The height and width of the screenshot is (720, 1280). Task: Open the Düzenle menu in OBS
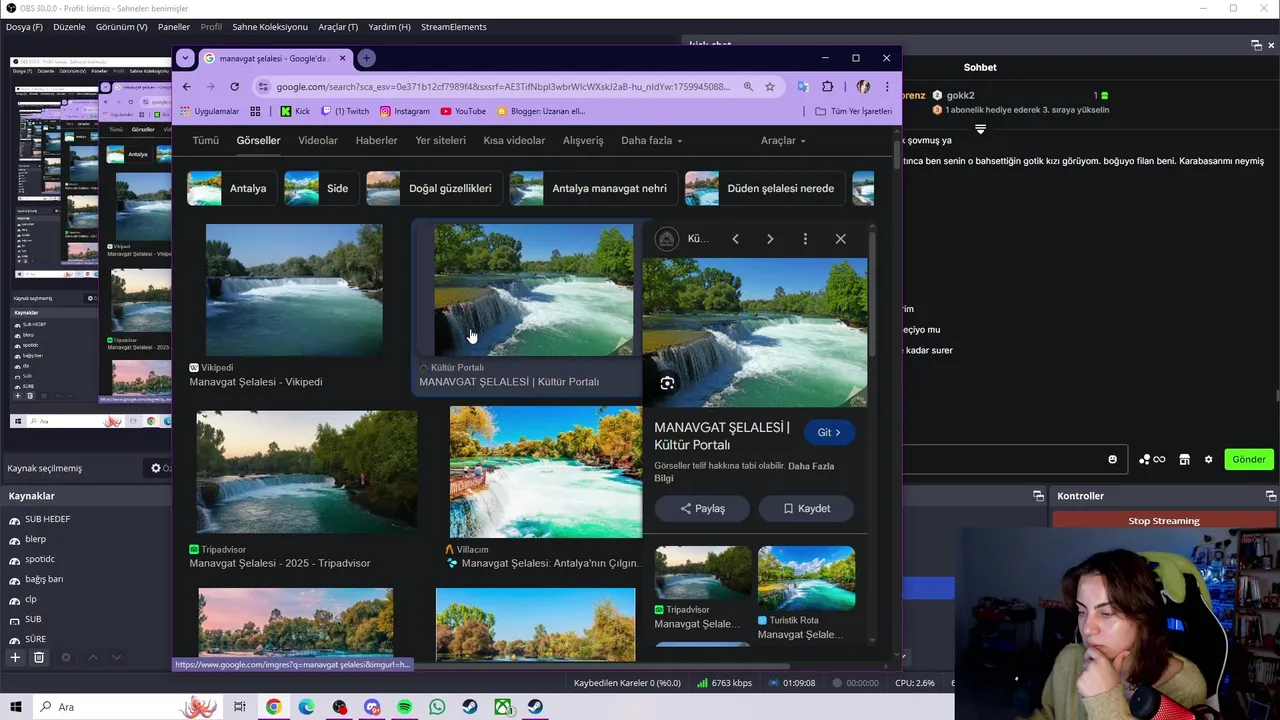point(69,27)
